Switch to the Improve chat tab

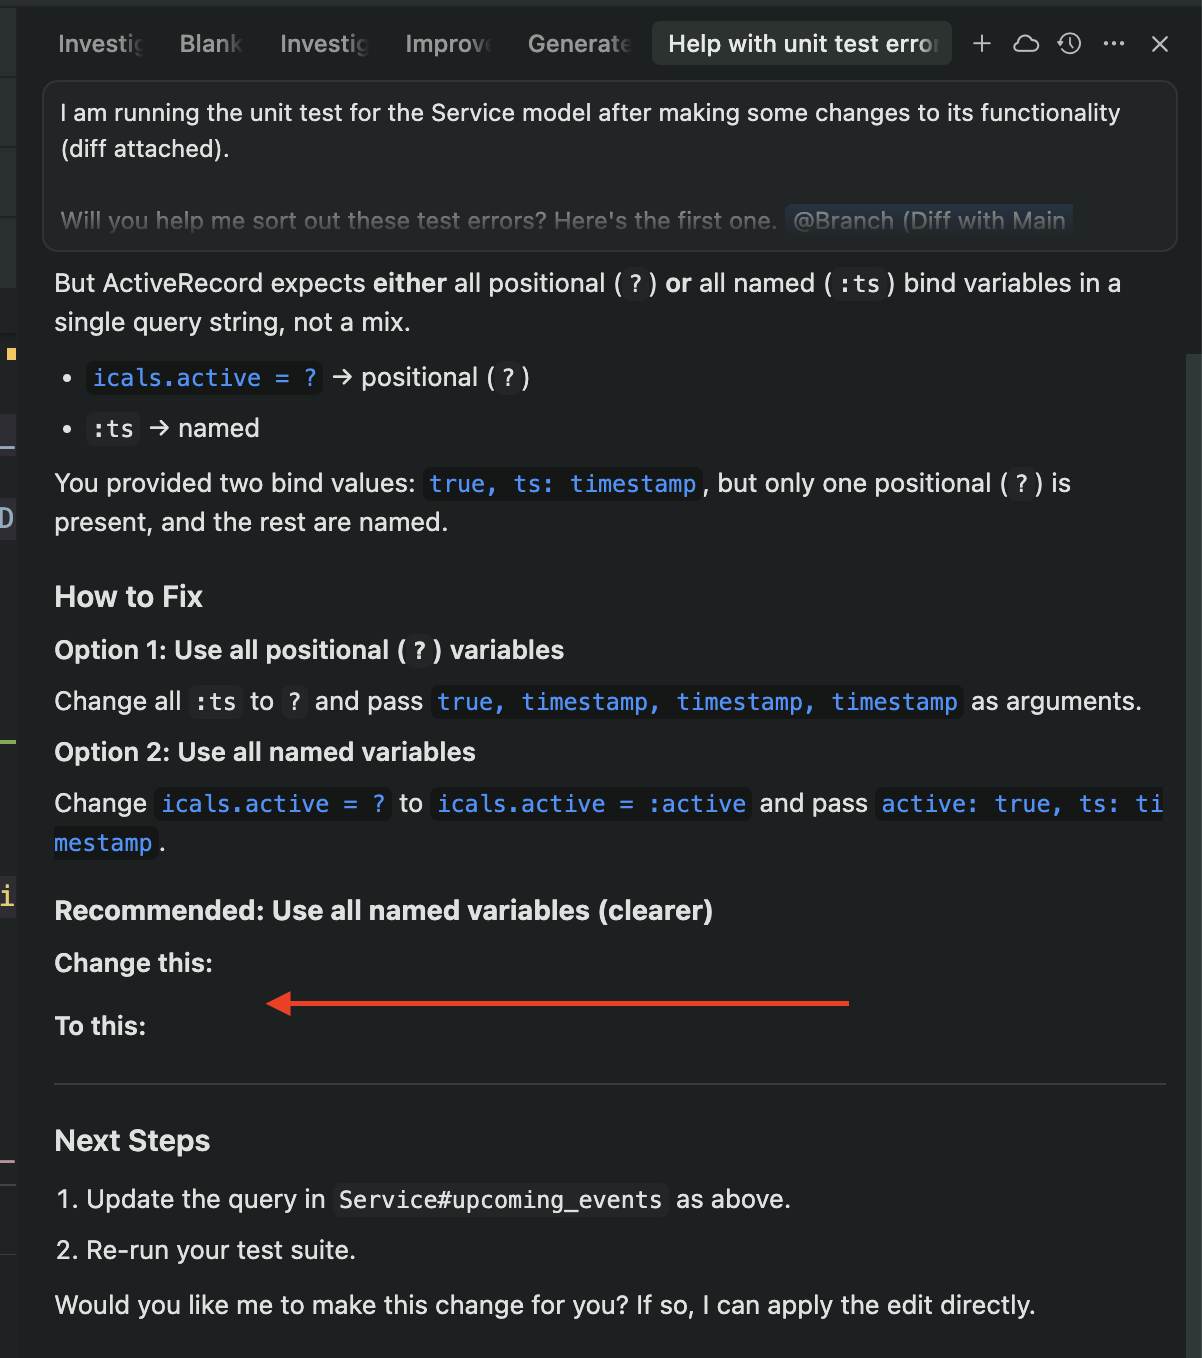pos(449,44)
